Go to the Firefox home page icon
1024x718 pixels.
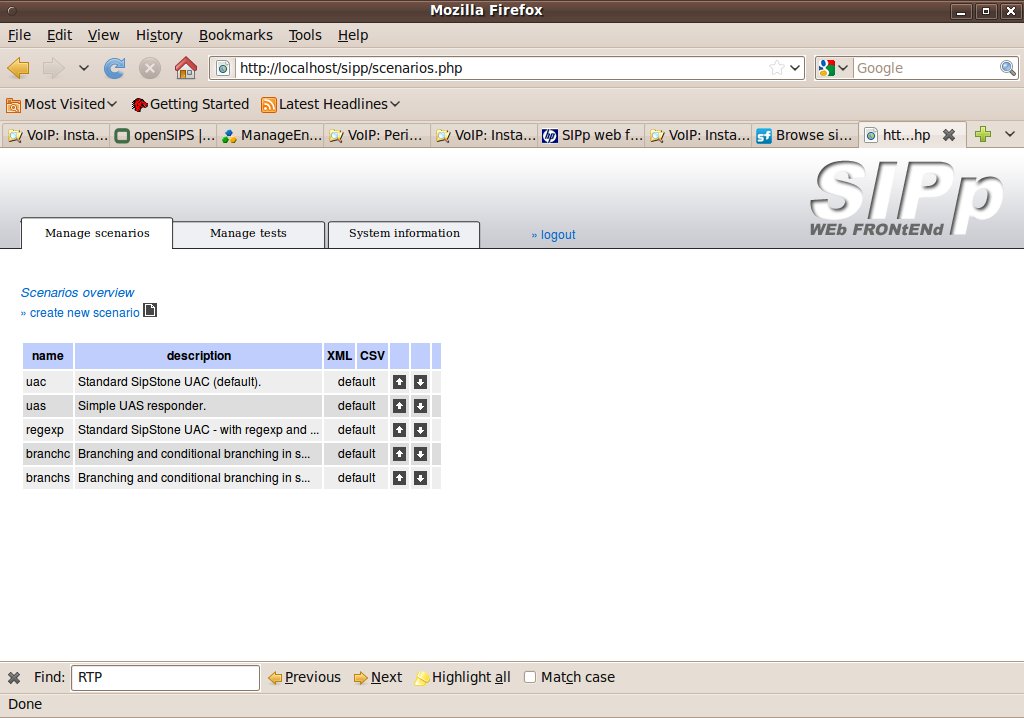(x=185, y=68)
